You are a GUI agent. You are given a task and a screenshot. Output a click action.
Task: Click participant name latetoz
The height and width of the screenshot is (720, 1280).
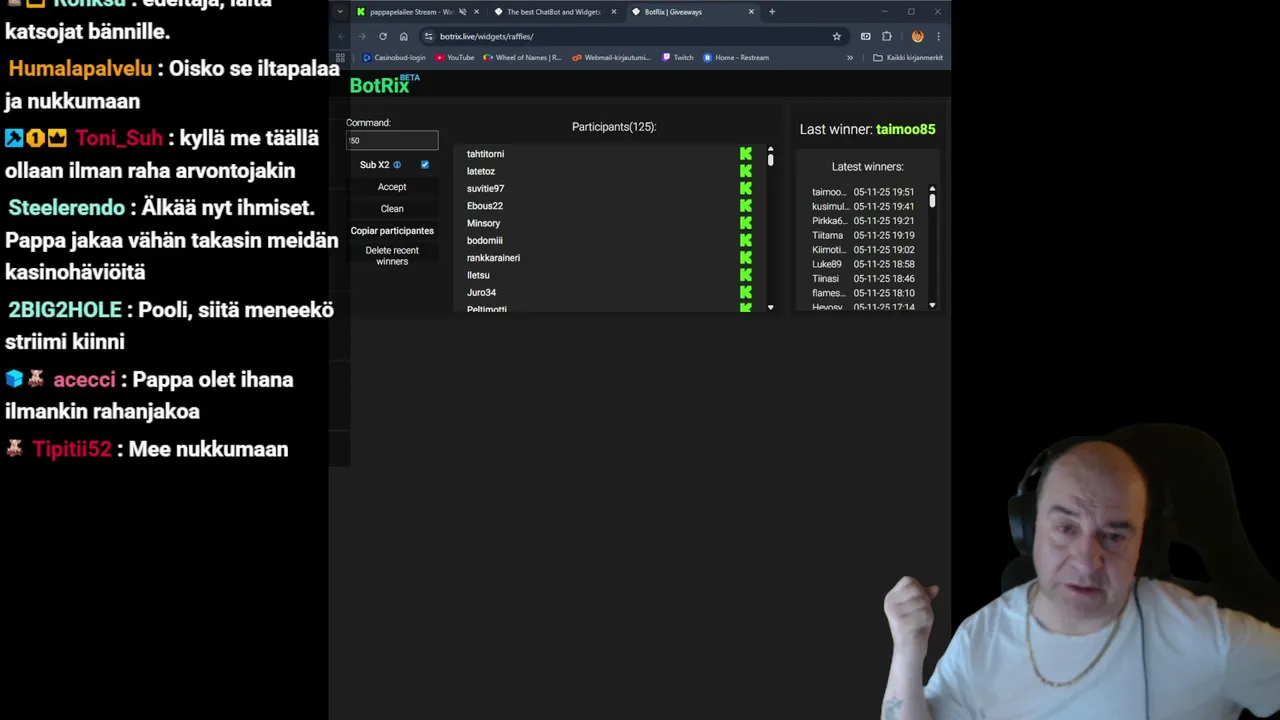(481, 171)
